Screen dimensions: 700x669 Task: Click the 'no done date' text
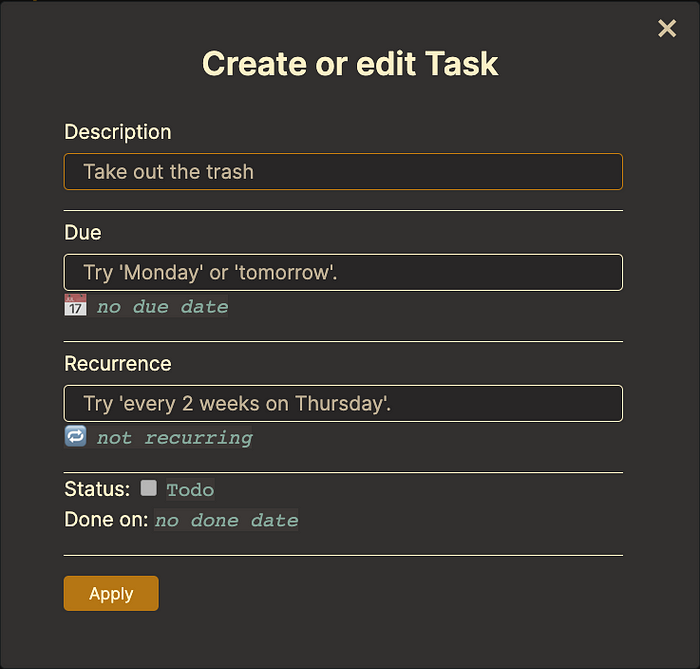(226, 520)
